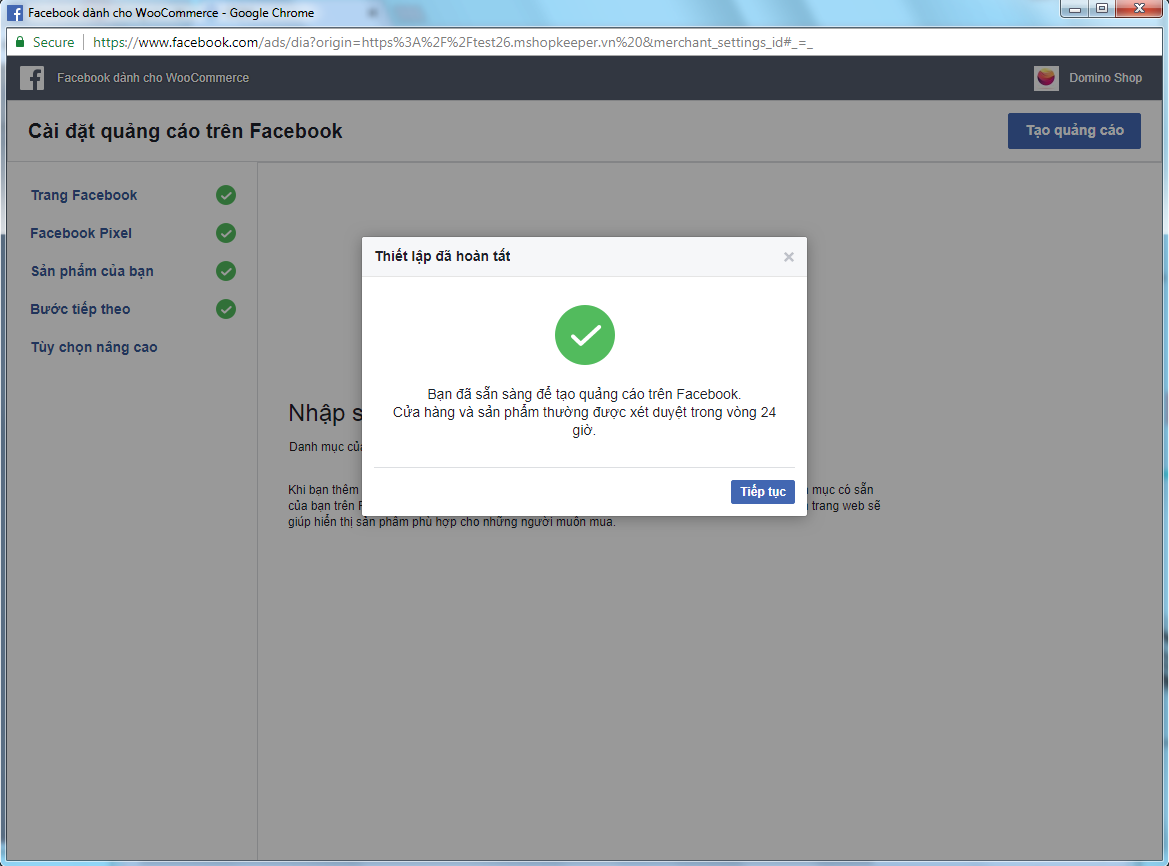
Task: Click the Tạo quảng cáo button
Action: tap(1074, 130)
